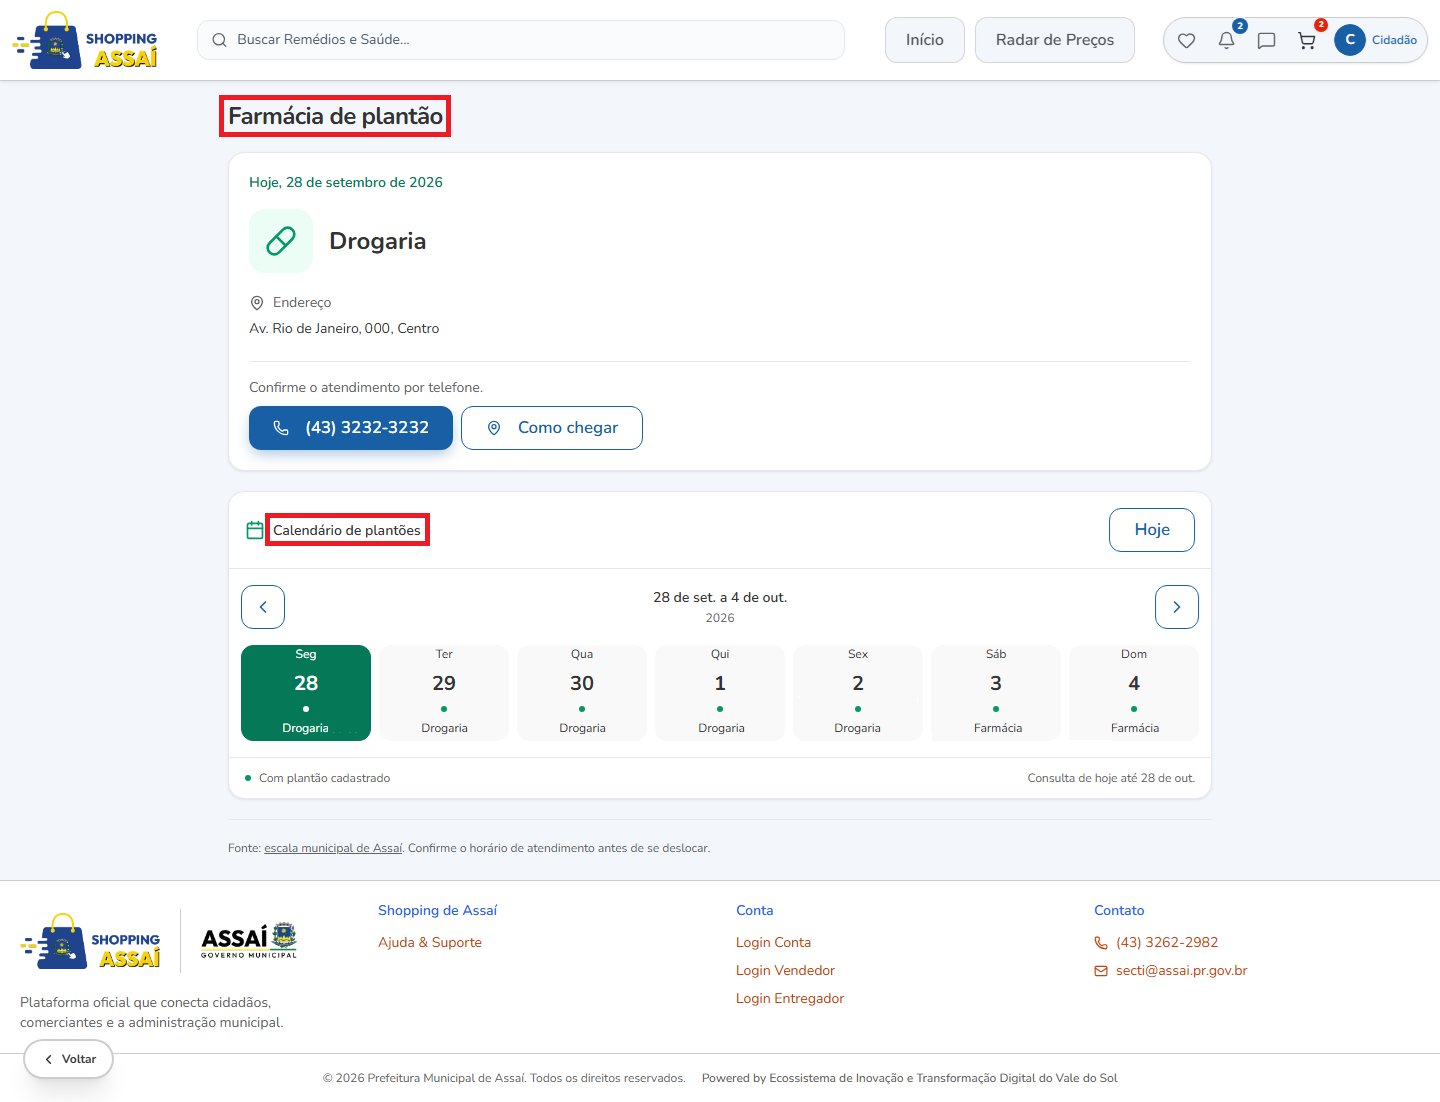
Task: Go to previous week in calendar
Action: pos(263,607)
